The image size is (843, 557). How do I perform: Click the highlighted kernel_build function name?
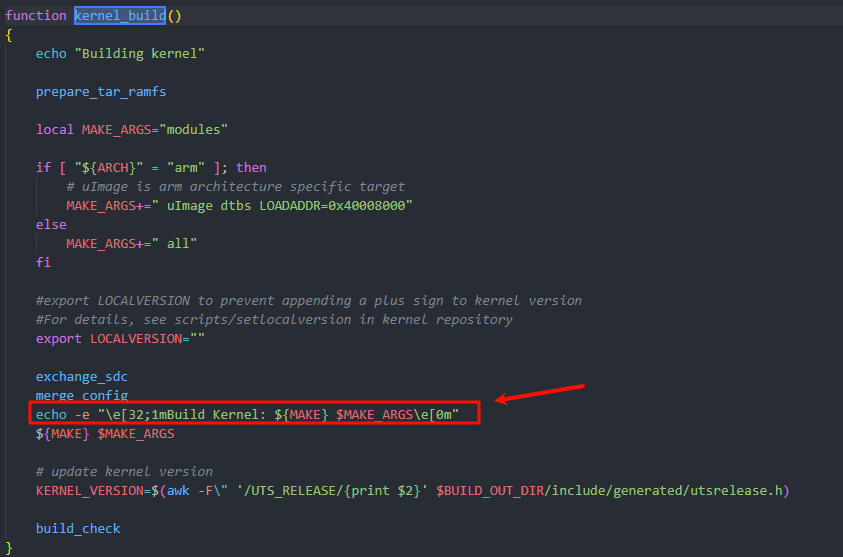click(119, 15)
